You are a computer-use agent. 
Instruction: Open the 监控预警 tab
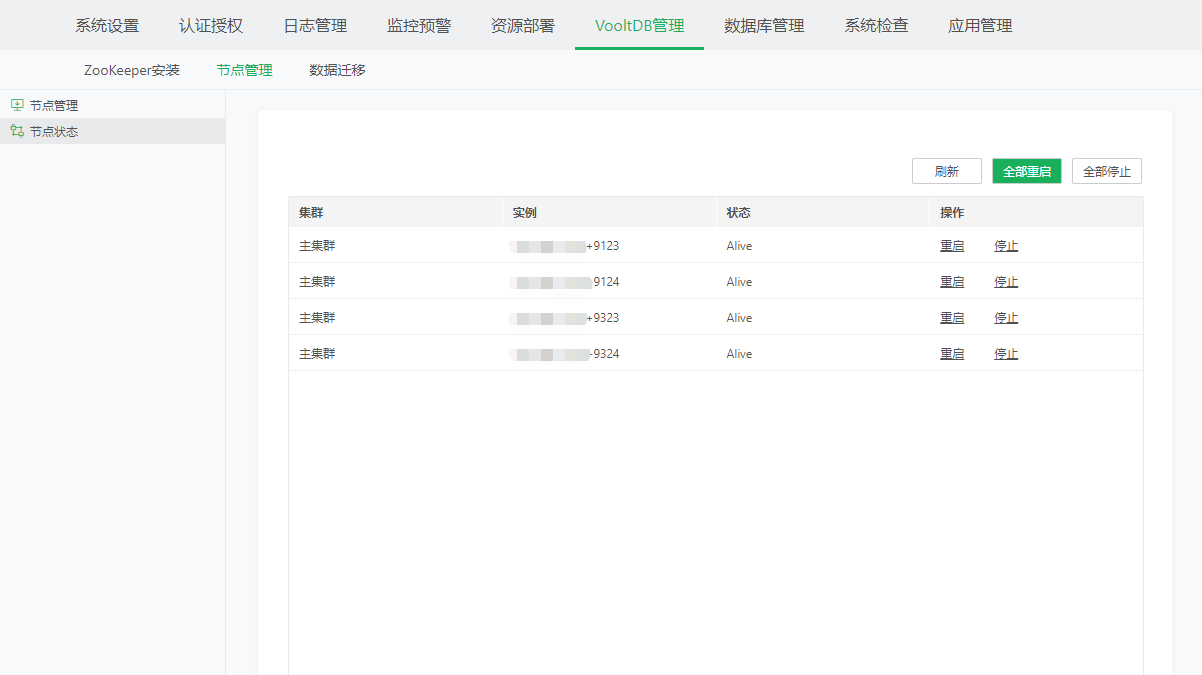pyautogui.click(x=419, y=25)
